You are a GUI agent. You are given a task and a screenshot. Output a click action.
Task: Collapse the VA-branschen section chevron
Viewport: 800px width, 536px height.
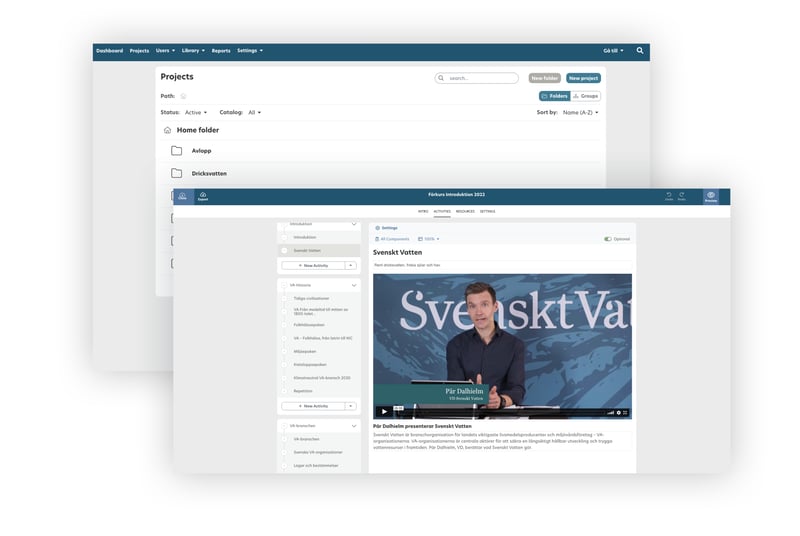[x=354, y=426]
